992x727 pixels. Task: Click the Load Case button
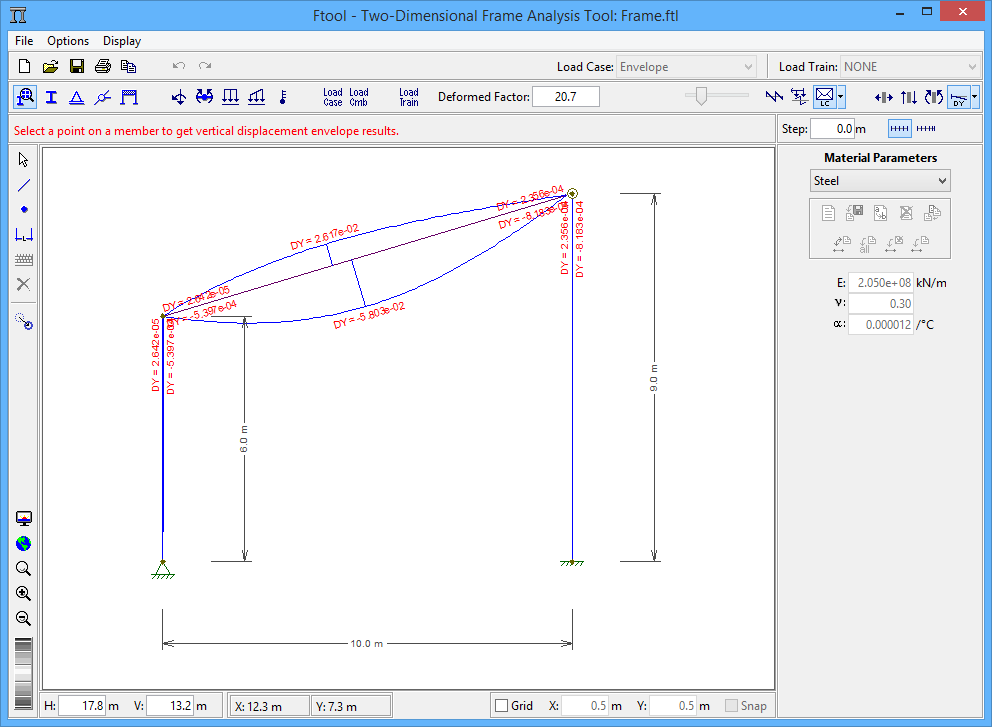point(333,97)
